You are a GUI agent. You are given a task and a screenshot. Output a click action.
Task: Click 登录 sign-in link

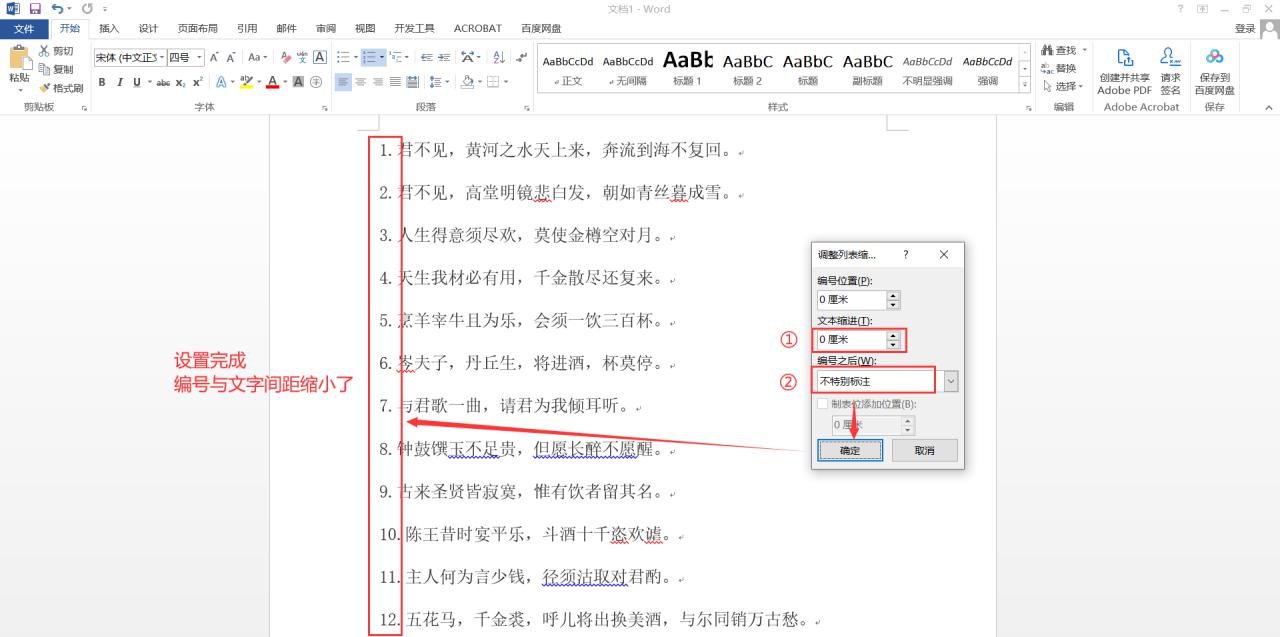coord(1245,29)
